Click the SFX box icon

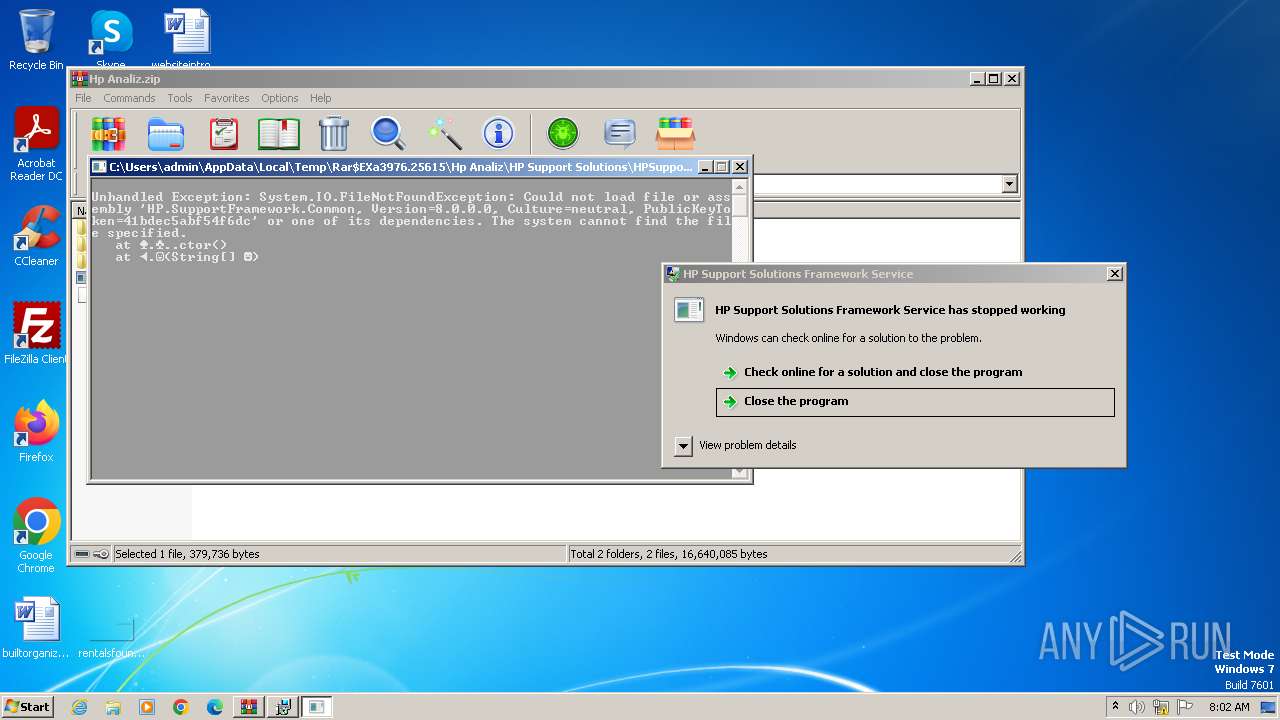(675, 133)
